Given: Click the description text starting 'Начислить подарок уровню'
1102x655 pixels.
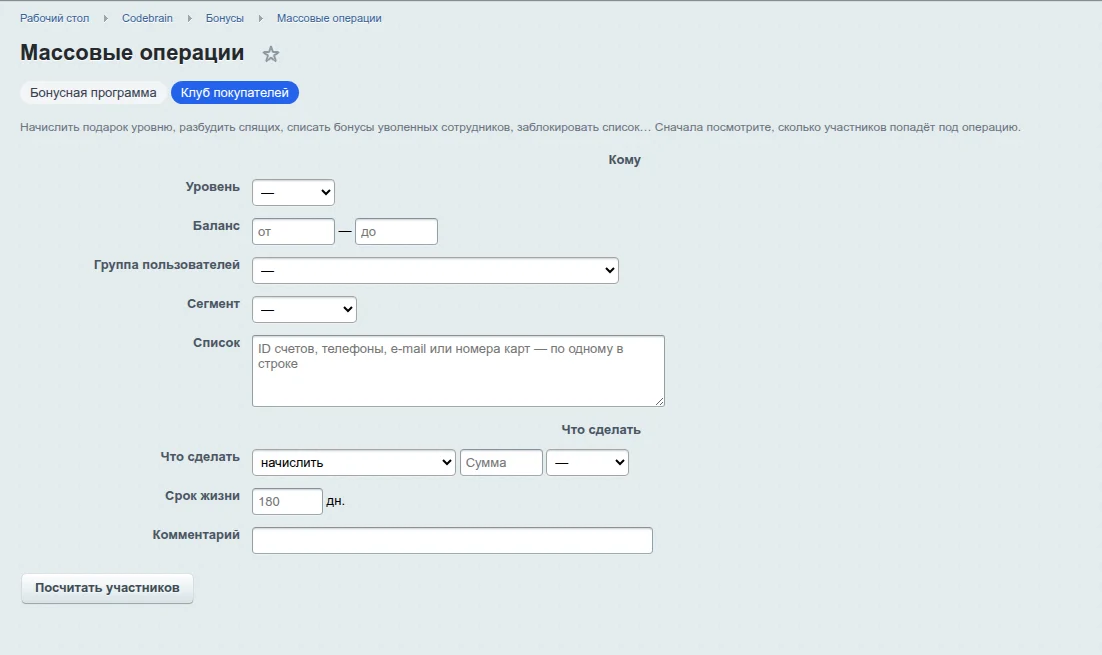Looking at the screenshot, I should pos(520,127).
